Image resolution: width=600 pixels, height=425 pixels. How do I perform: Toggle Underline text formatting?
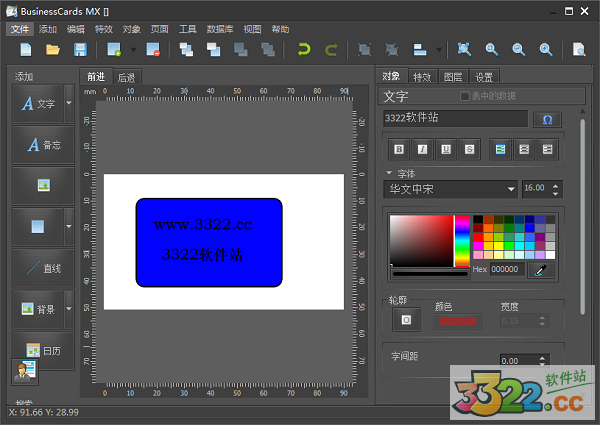click(446, 149)
